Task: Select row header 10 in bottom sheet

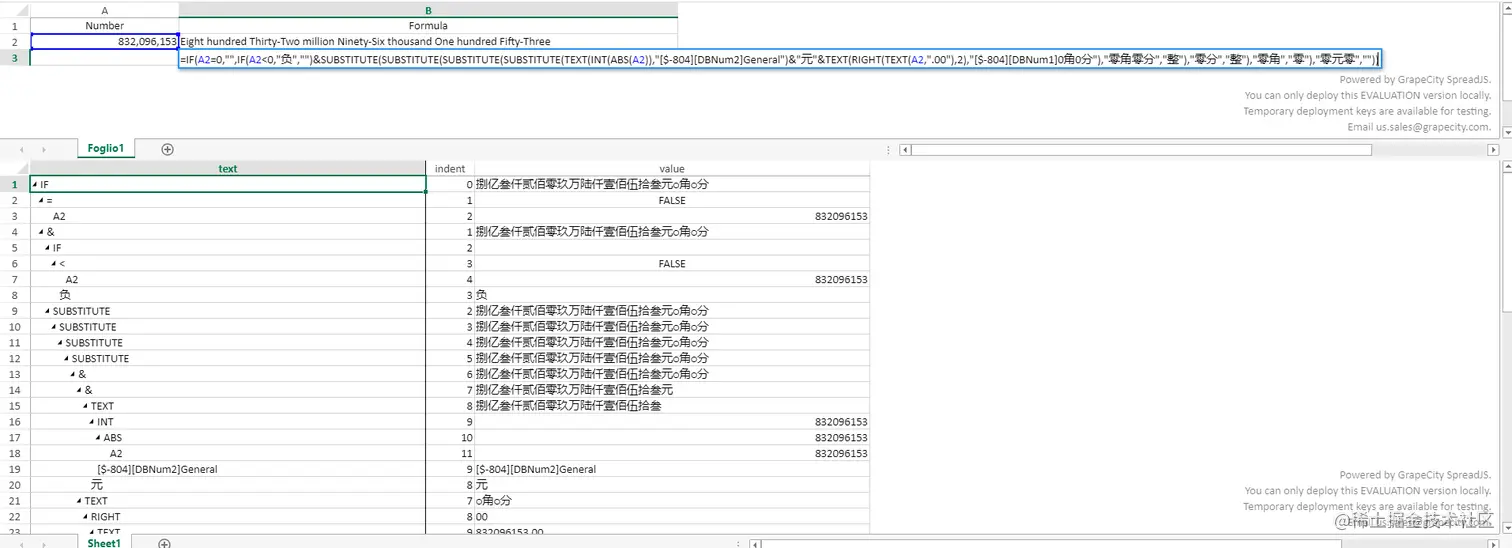Action: (15, 327)
